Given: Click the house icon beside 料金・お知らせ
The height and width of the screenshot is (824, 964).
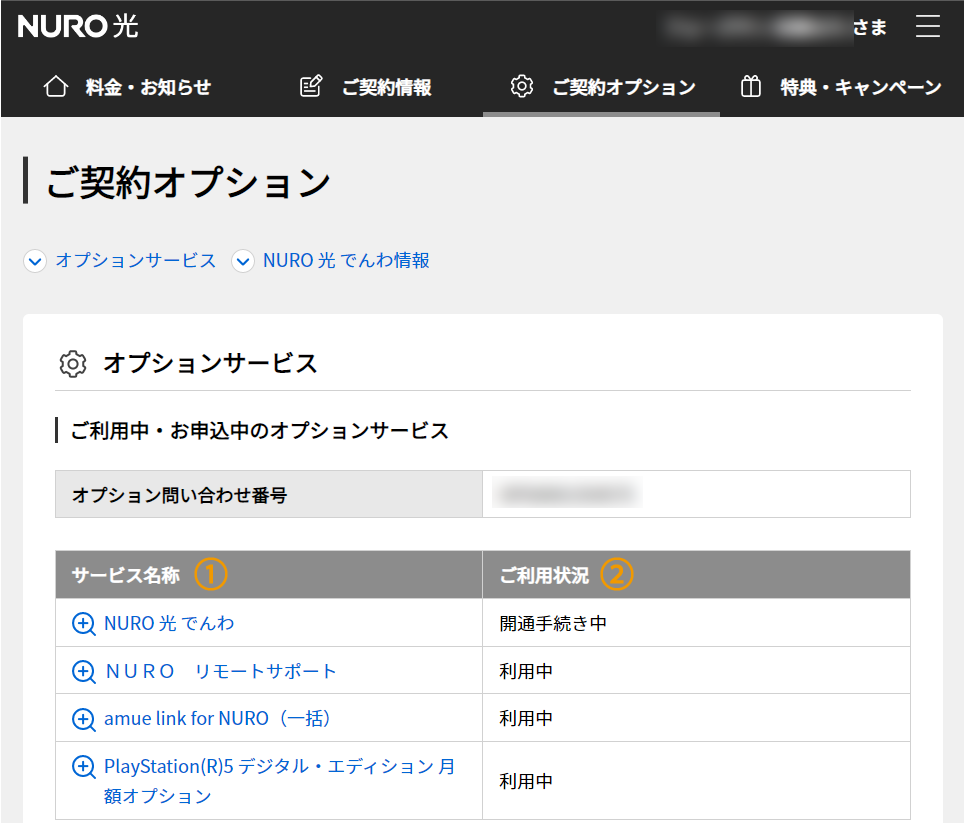Looking at the screenshot, I should (x=56, y=87).
